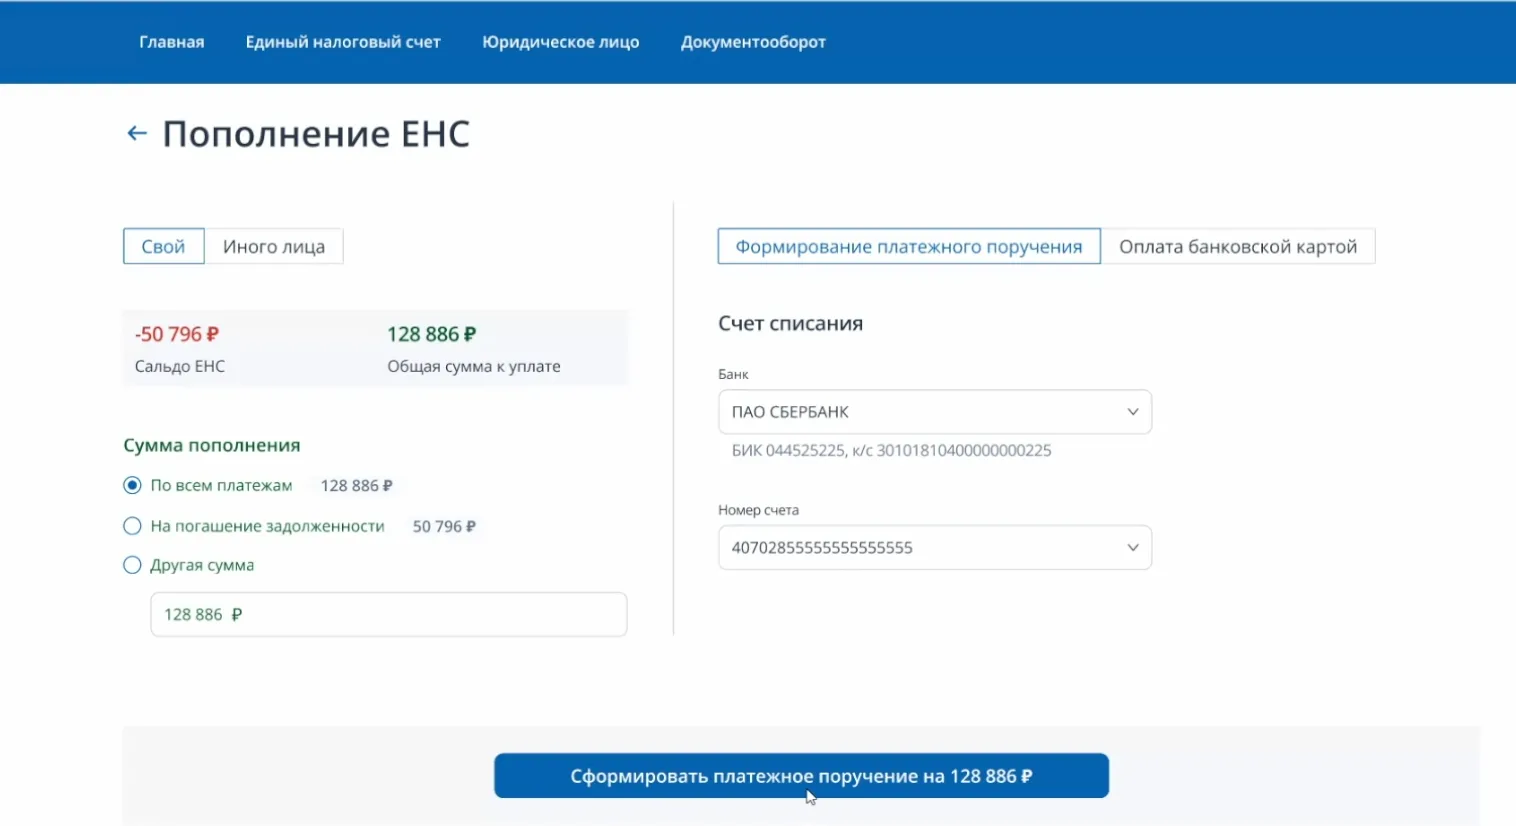Switch to the Иного лица tab
This screenshot has width=1516, height=826.
[x=274, y=246]
